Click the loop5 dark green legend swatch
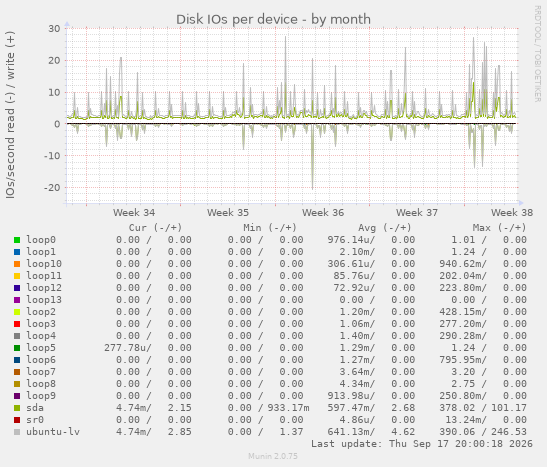Image resolution: width=547 pixels, height=467 pixels. click(x=17, y=348)
